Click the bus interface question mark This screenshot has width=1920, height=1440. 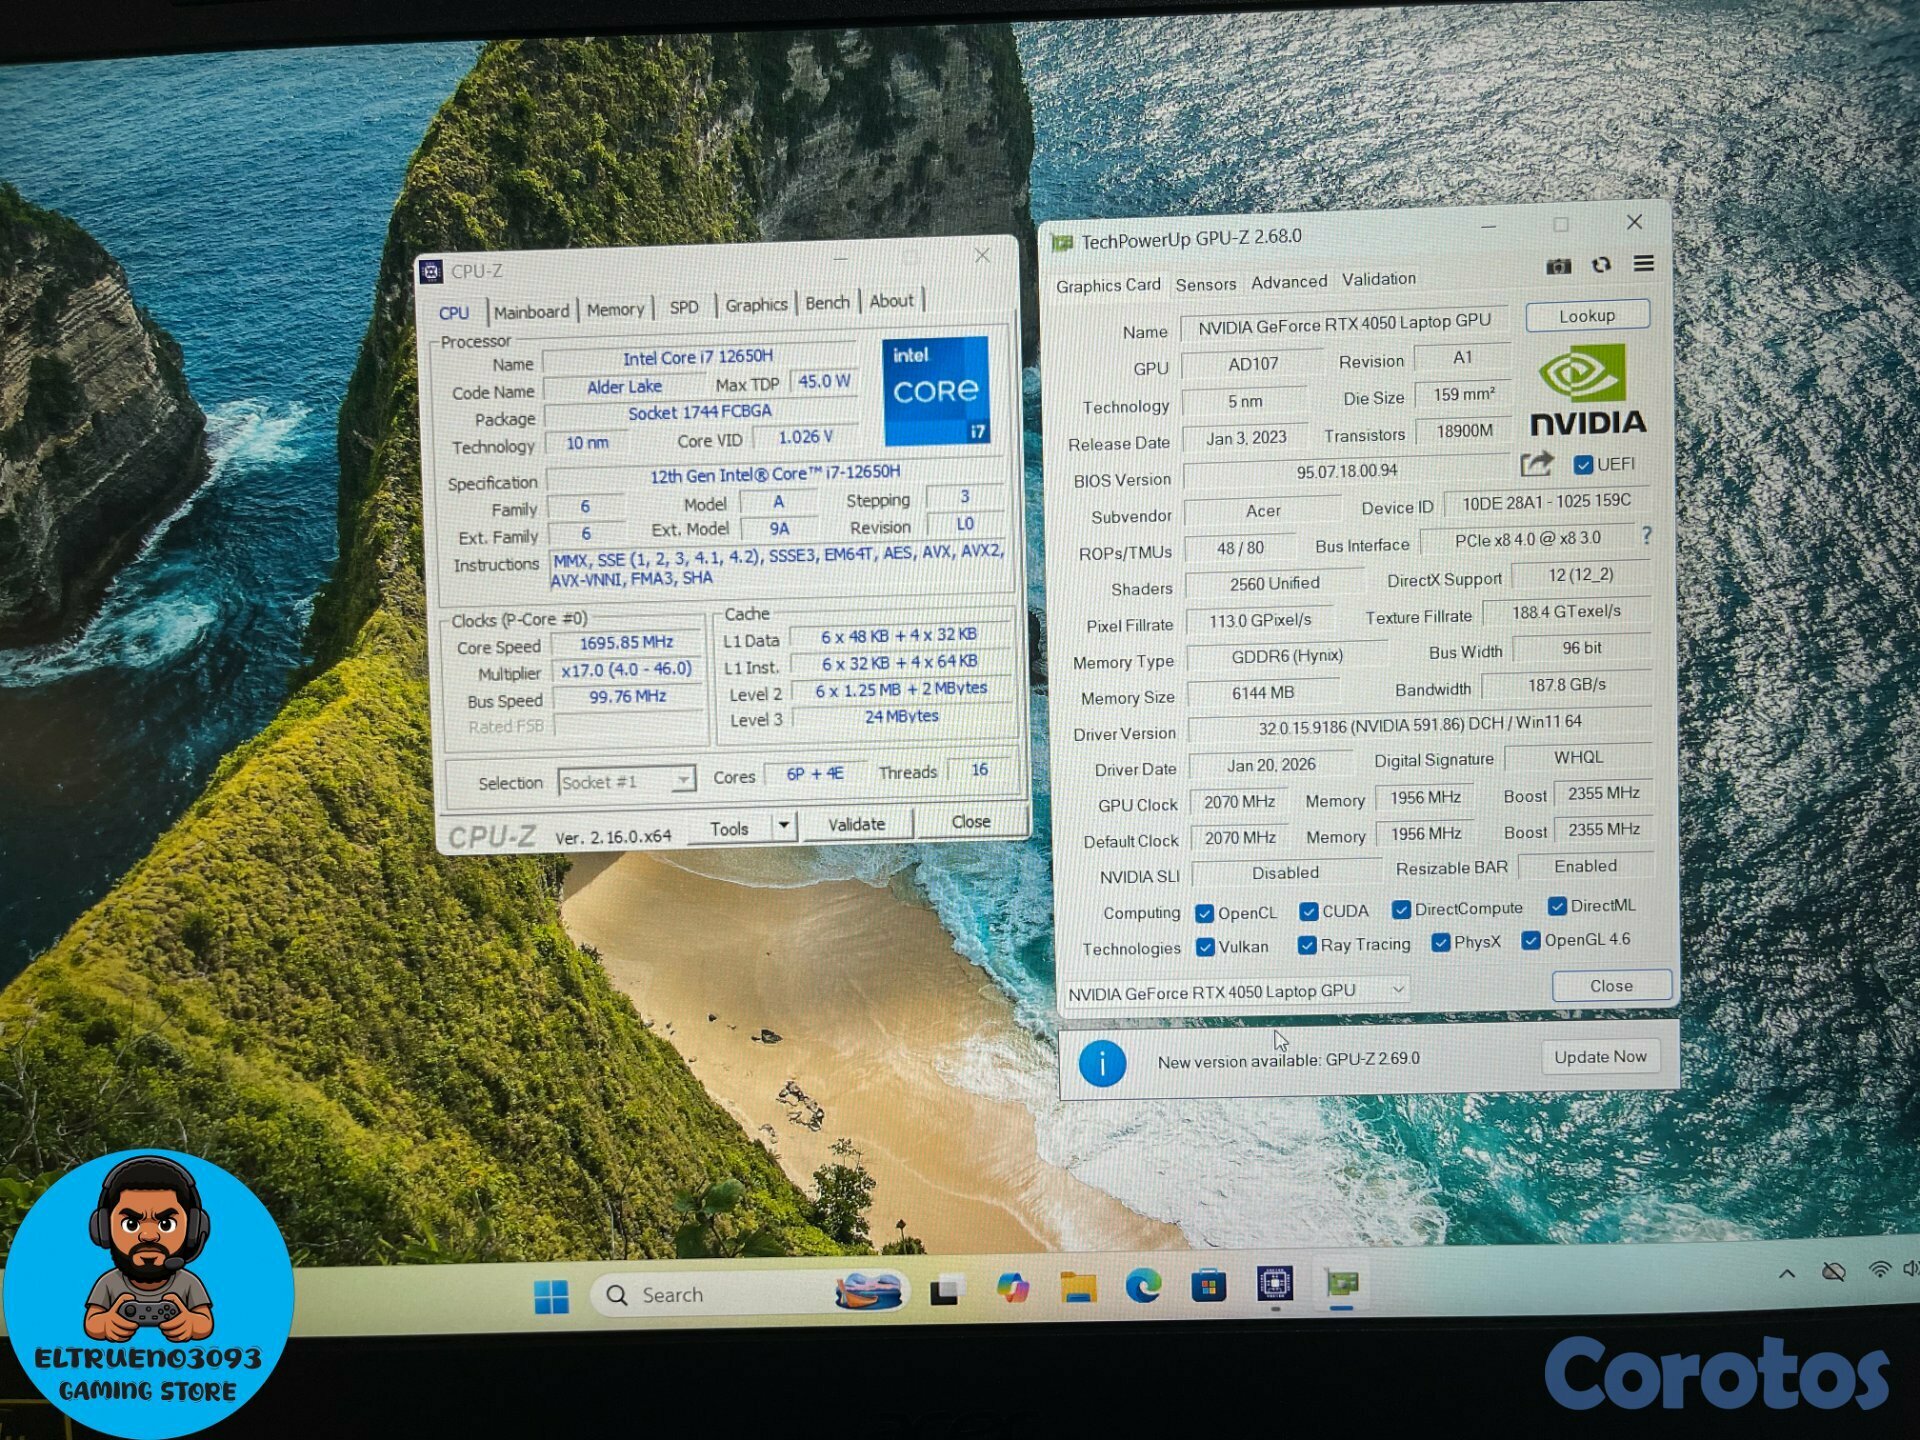(x=1646, y=537)
